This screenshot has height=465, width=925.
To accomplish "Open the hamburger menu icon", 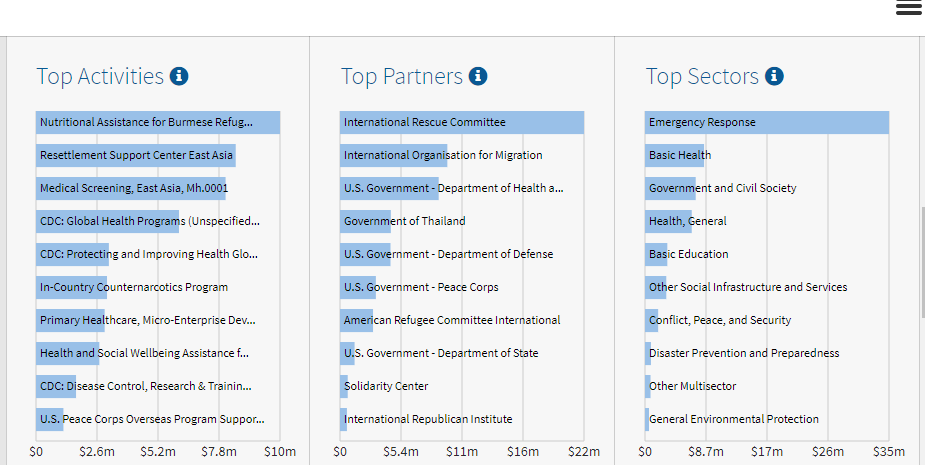I will click(908, 7).
